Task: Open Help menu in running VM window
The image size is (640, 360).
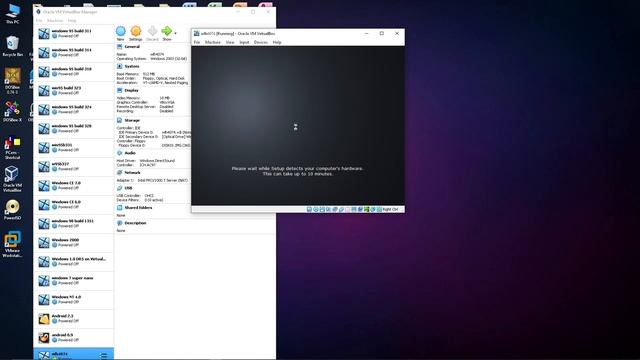Action: click(277, 42)
